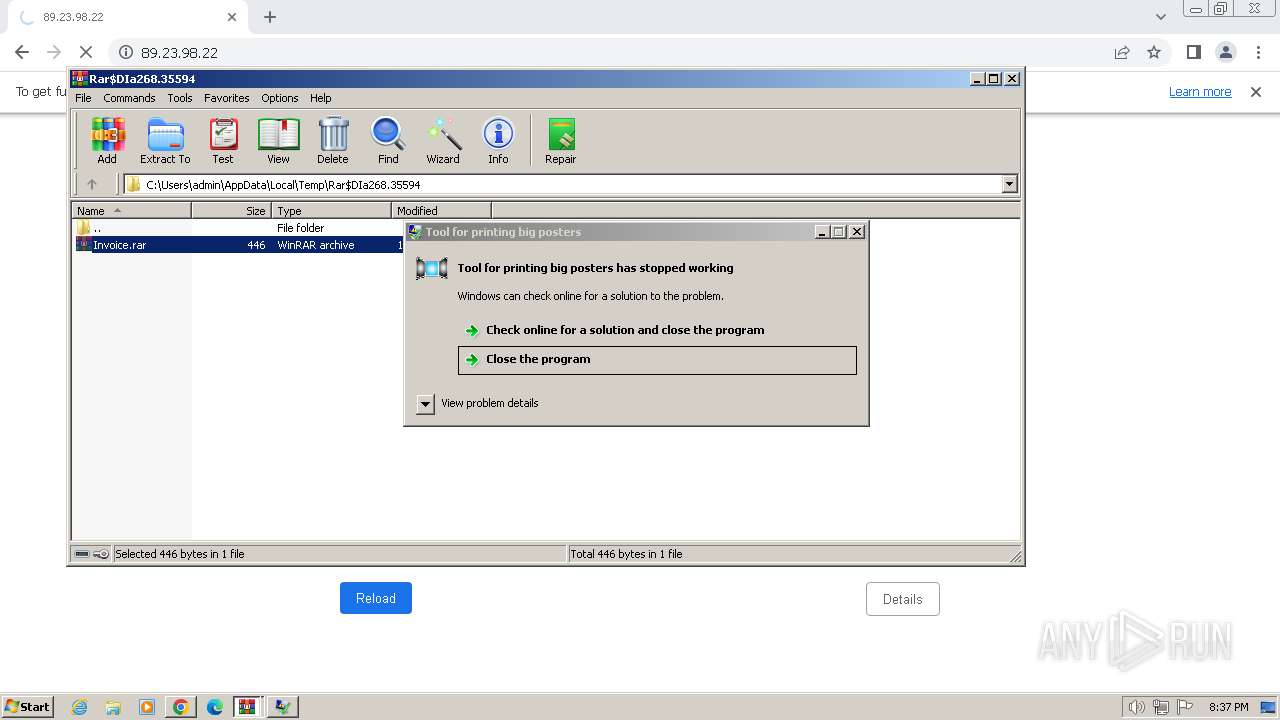Open the Chrome profile avatar icon

click(x=1225, y=52)
